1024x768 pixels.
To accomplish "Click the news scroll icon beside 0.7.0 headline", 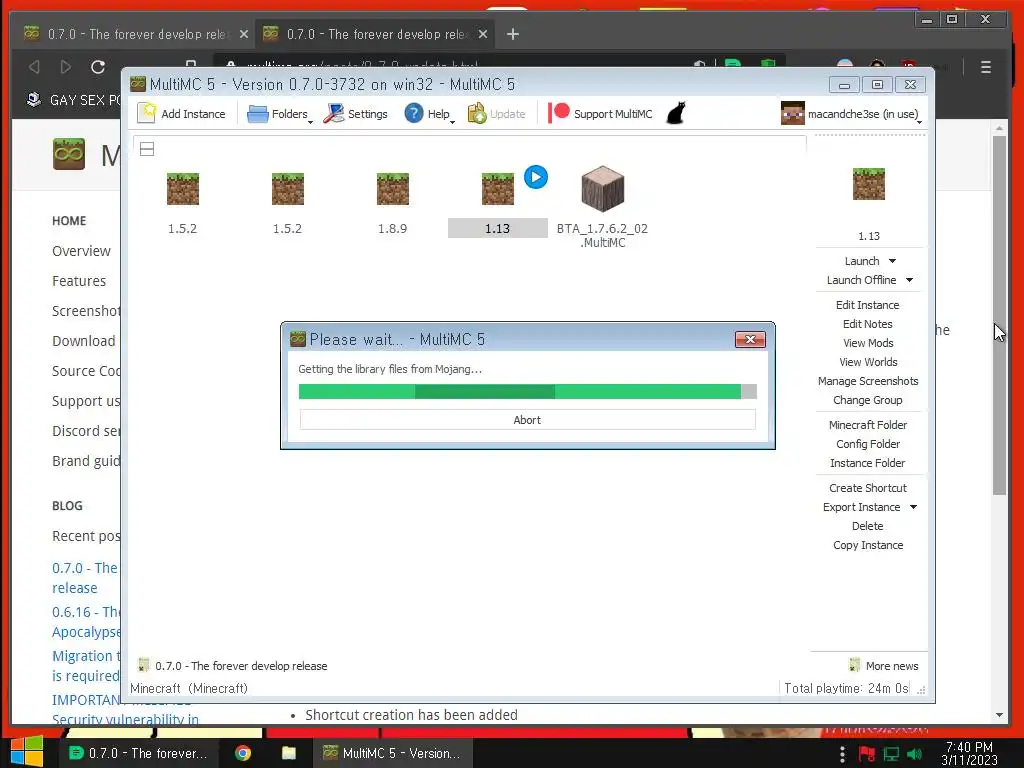I will coord(144,665).
